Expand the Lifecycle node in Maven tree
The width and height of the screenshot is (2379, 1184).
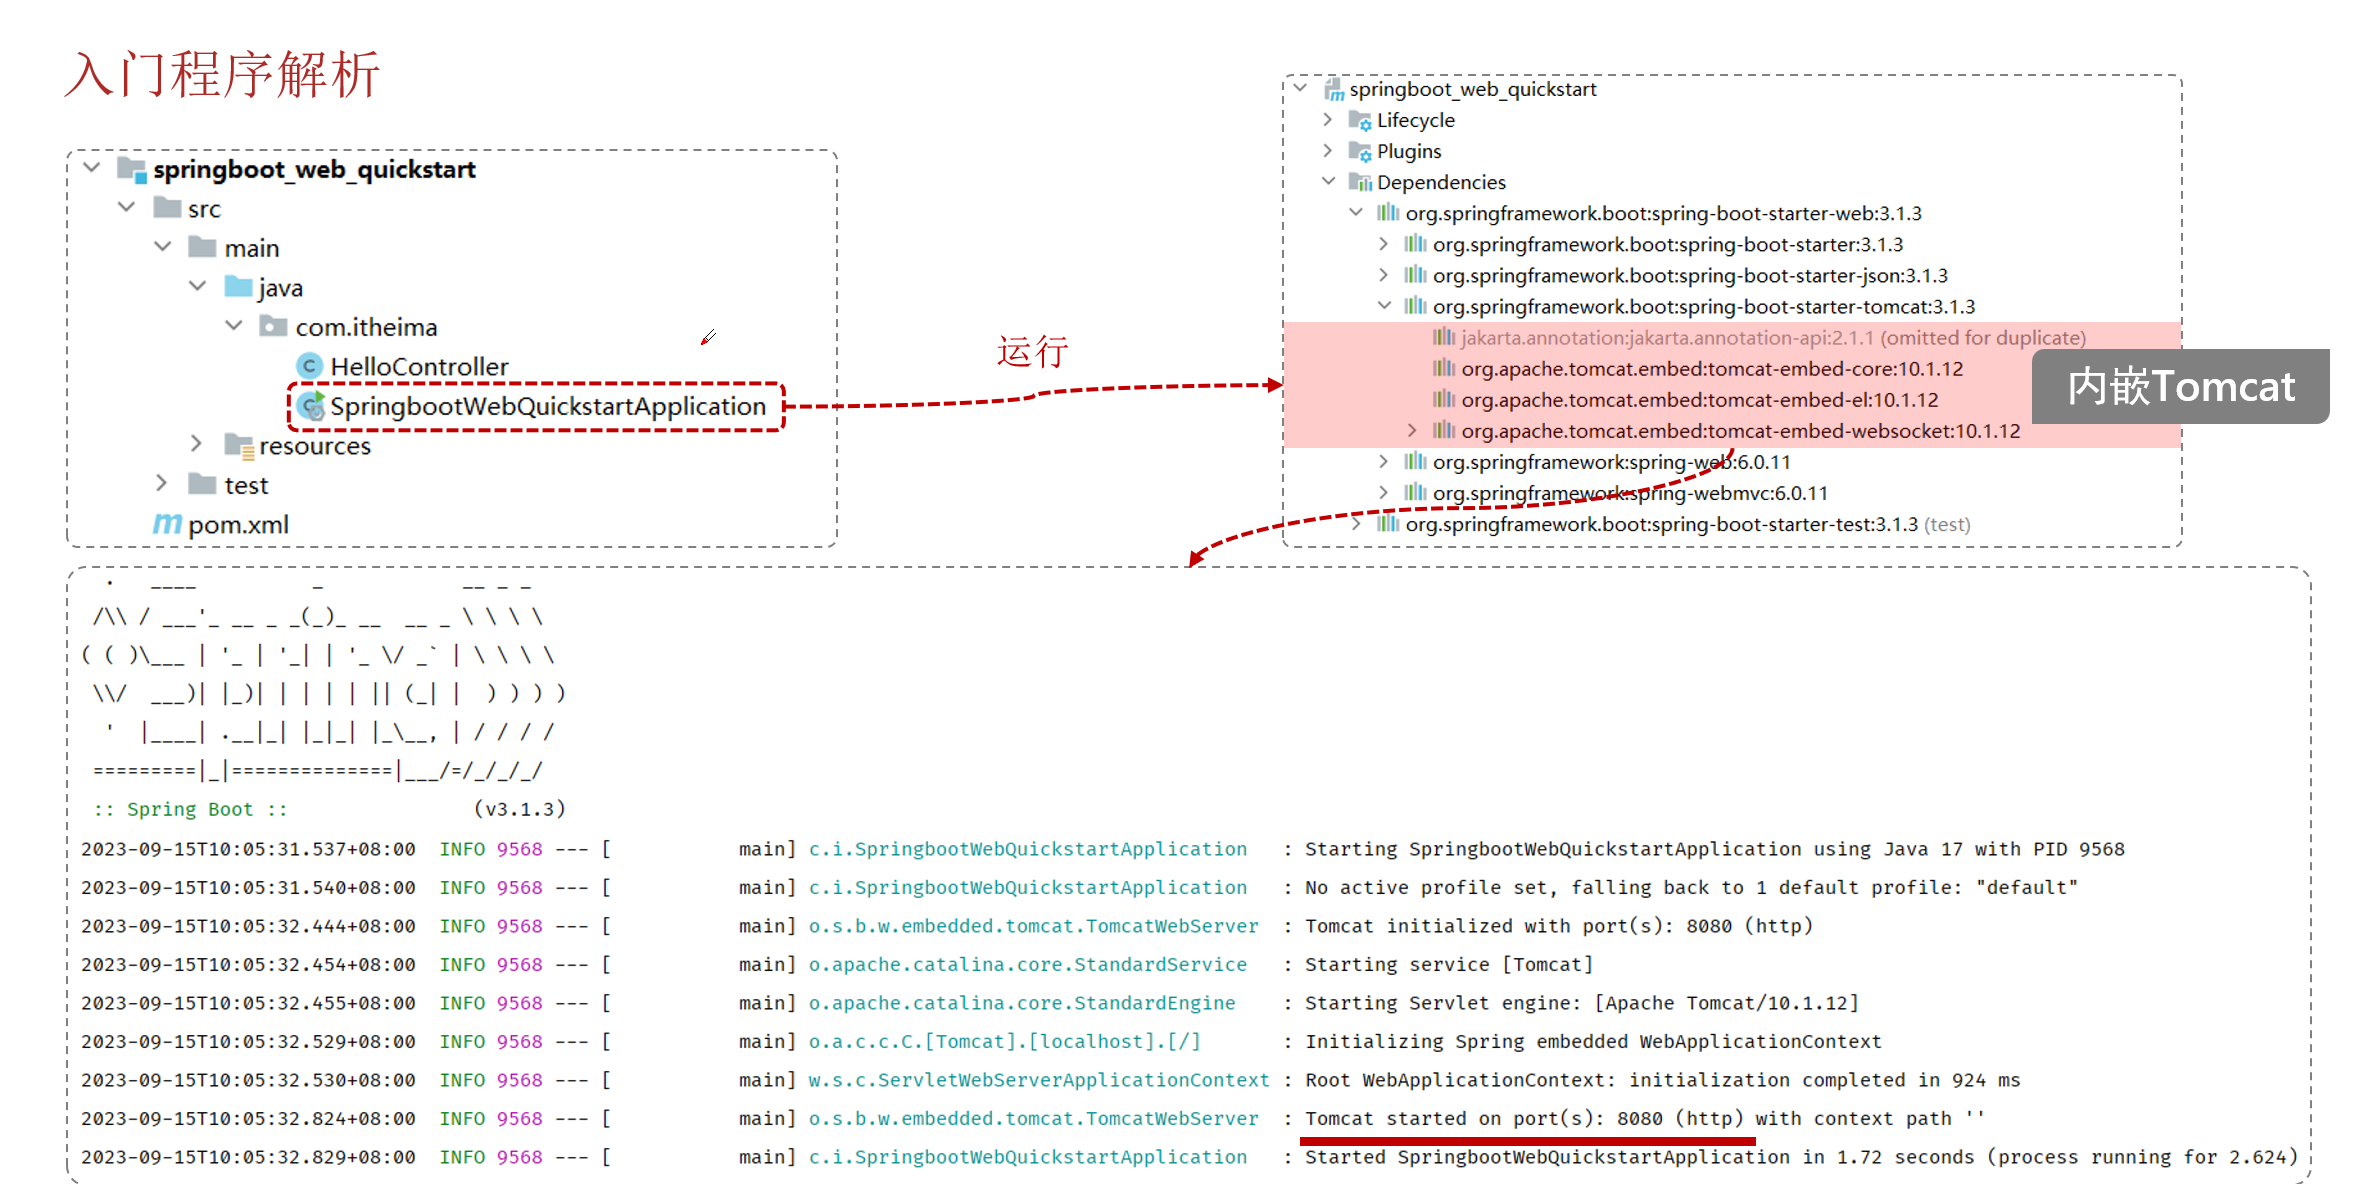tap(1327, 120)
